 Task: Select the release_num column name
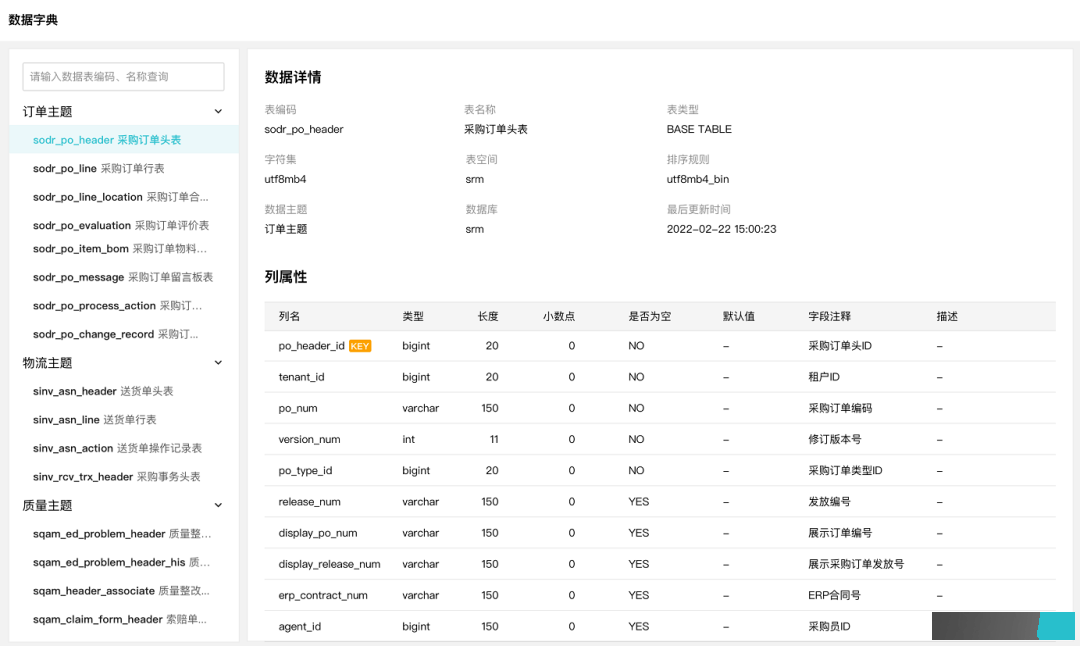pos(309,502)
